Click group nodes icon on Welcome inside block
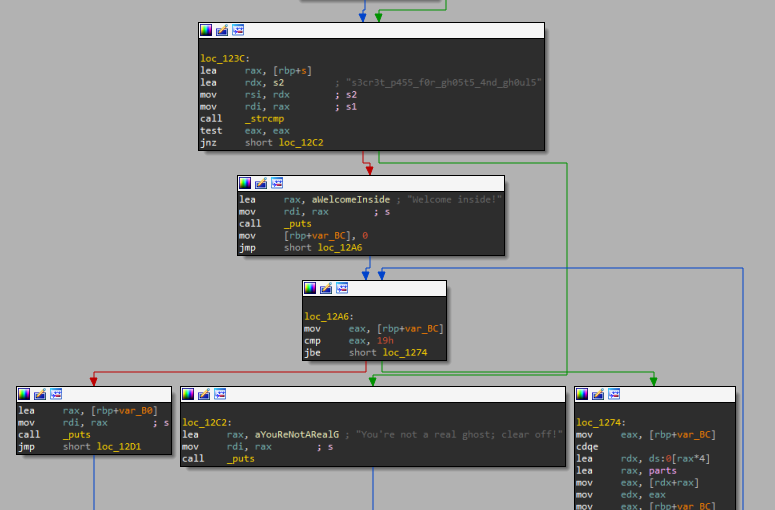775x510 pixels. [277, 184]
